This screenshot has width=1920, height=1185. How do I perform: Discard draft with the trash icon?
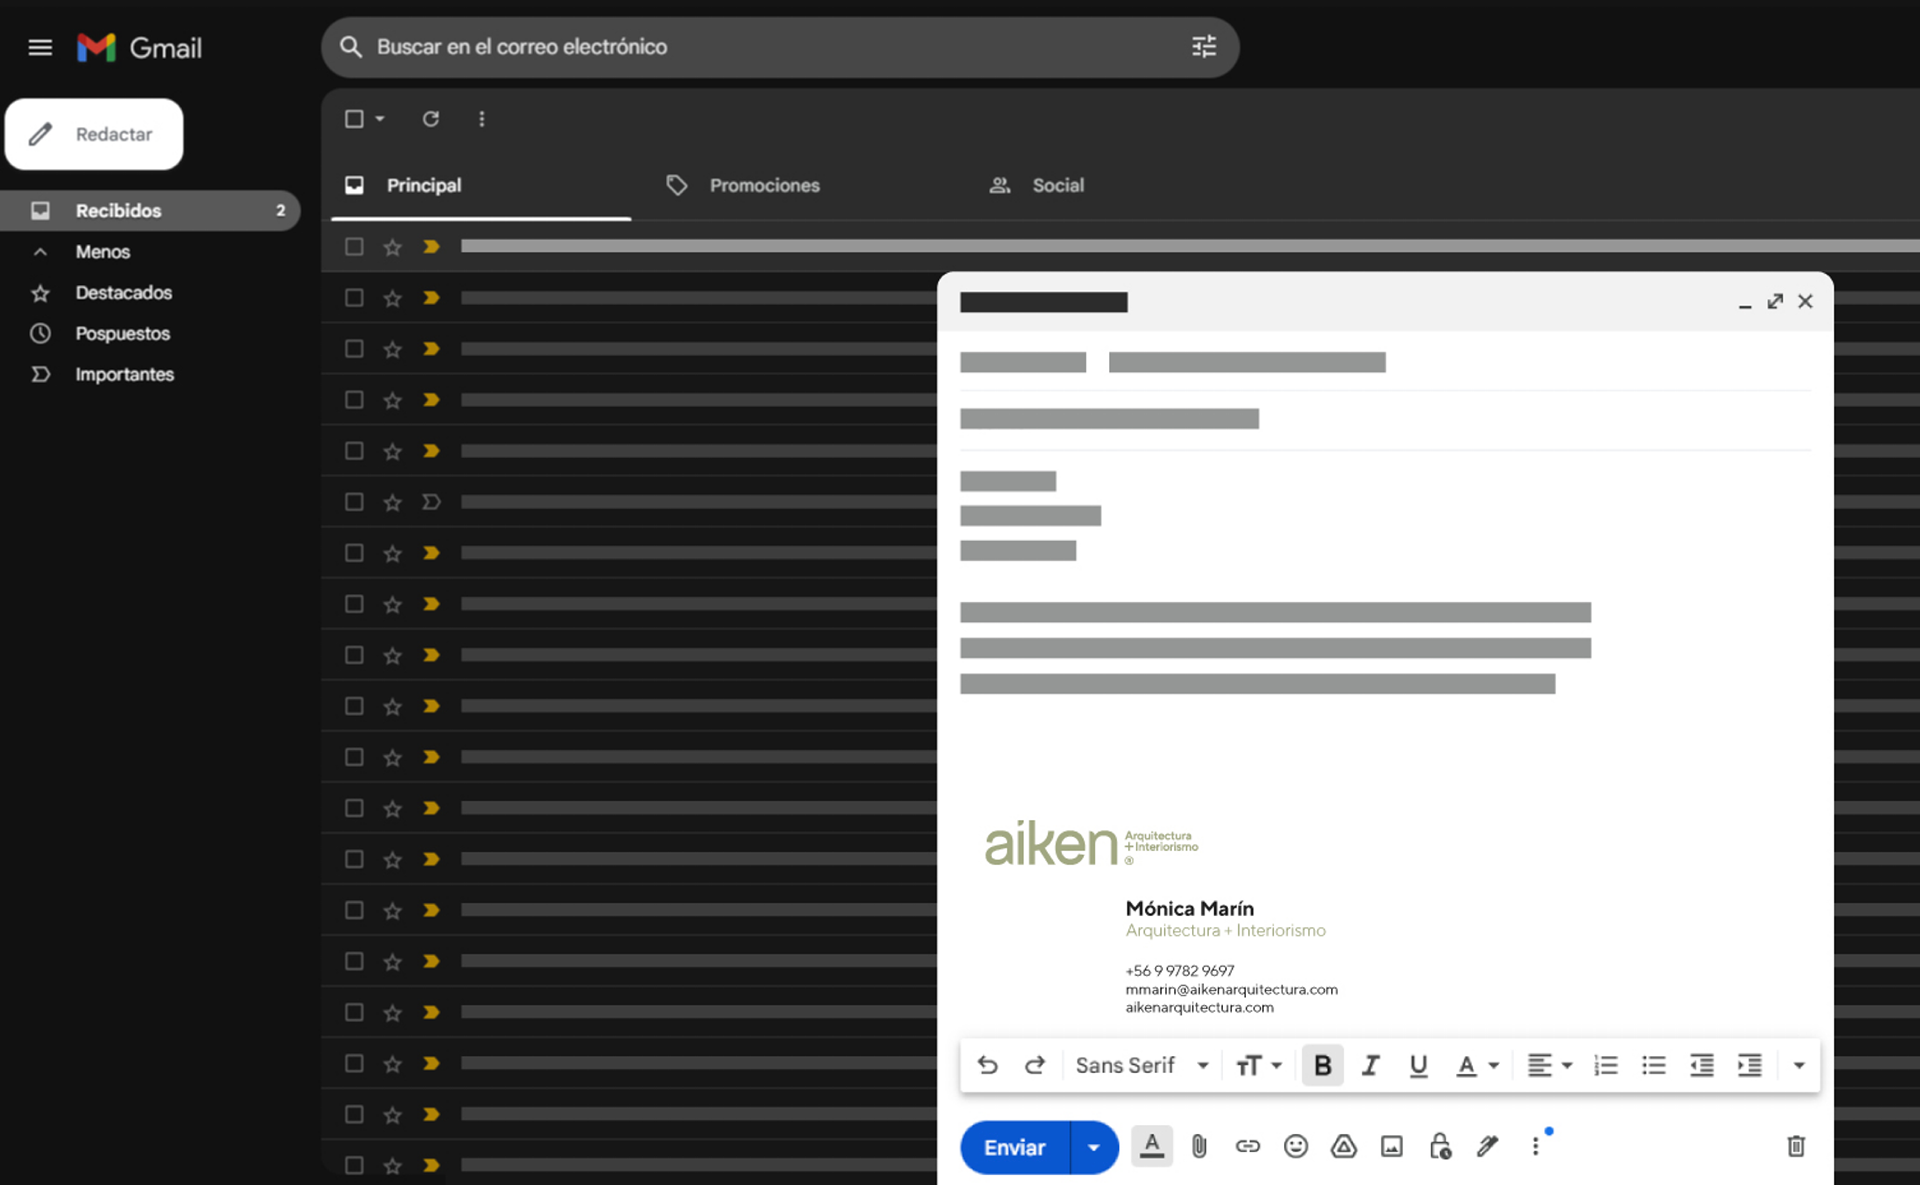pyautogui.click(x=1795, y=1146)
